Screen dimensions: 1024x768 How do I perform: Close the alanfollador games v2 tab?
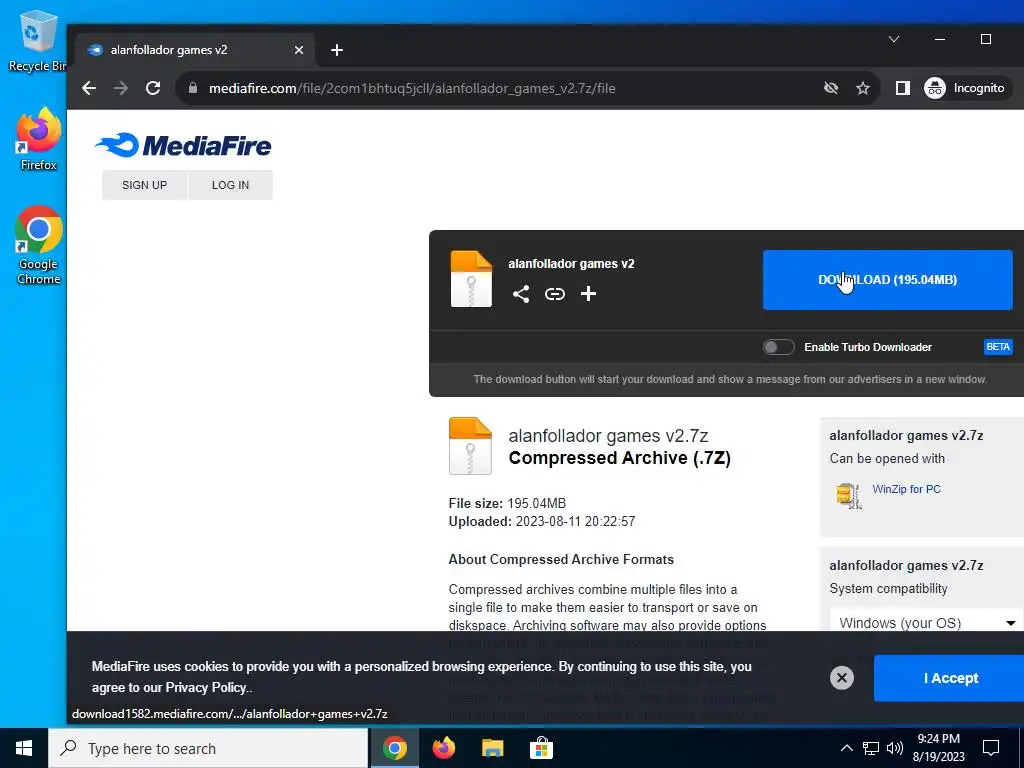(x=298, y=50)
